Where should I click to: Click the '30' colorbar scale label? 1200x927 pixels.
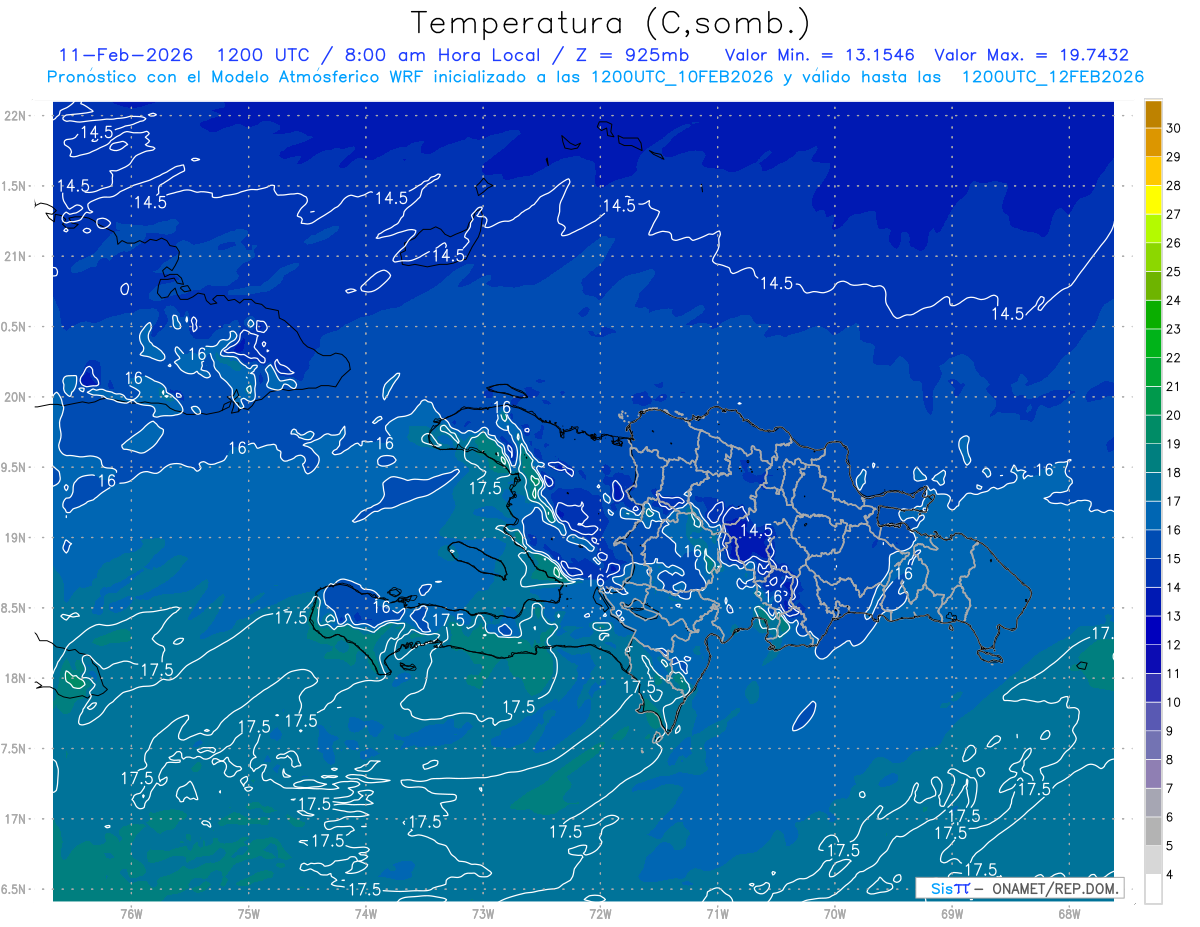click(x=1173, y=128)
